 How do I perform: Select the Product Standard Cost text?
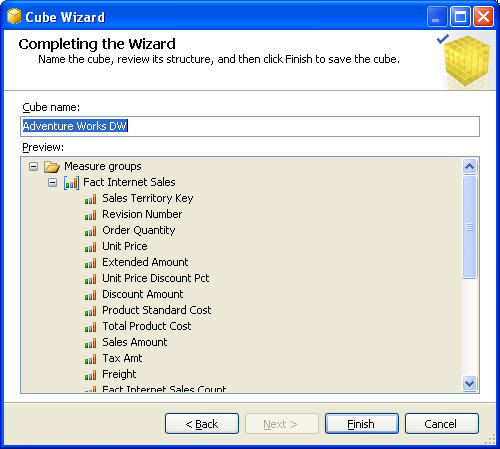coord(157,310)
